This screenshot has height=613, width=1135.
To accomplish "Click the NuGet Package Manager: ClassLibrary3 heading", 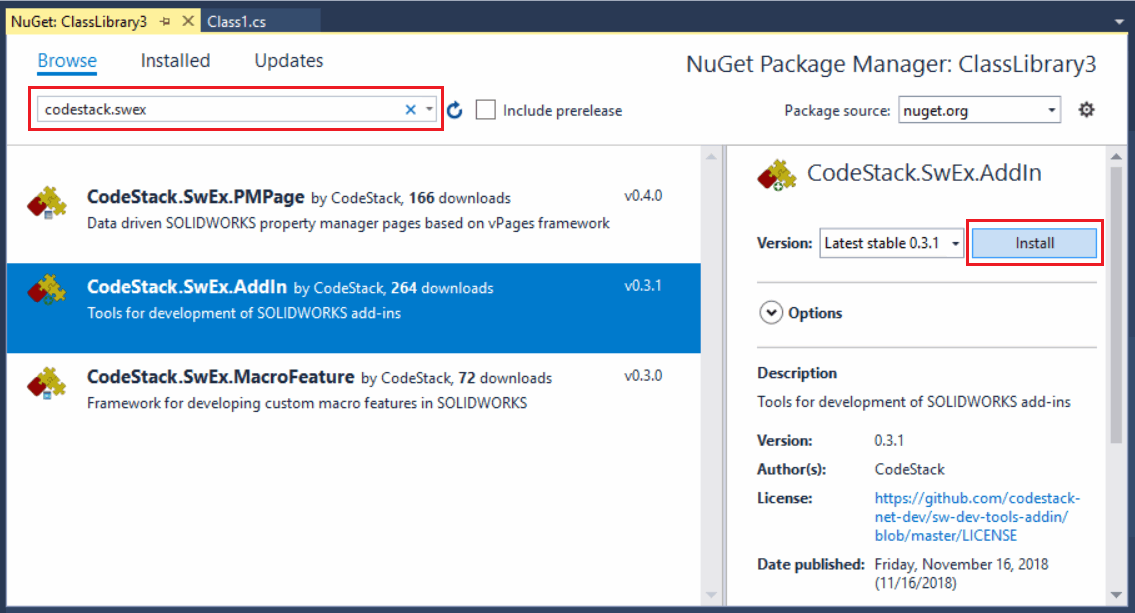I will point(891,64).
